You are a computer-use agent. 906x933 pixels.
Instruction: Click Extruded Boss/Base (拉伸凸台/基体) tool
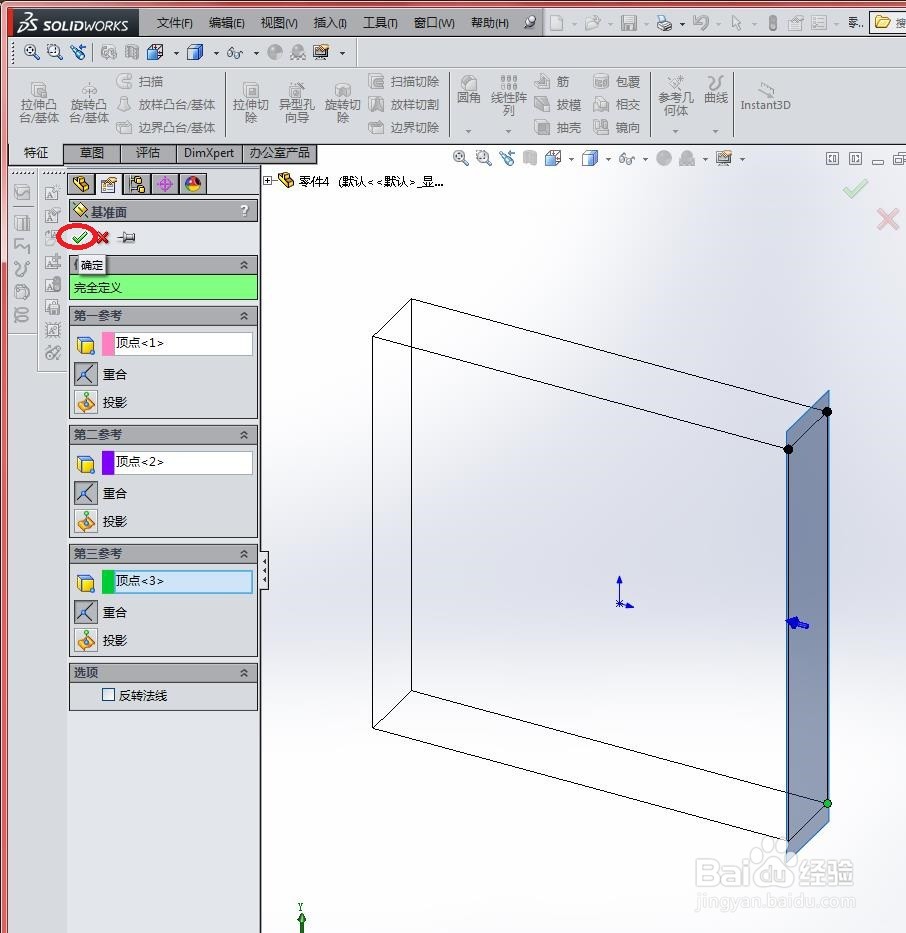point(39,103)
